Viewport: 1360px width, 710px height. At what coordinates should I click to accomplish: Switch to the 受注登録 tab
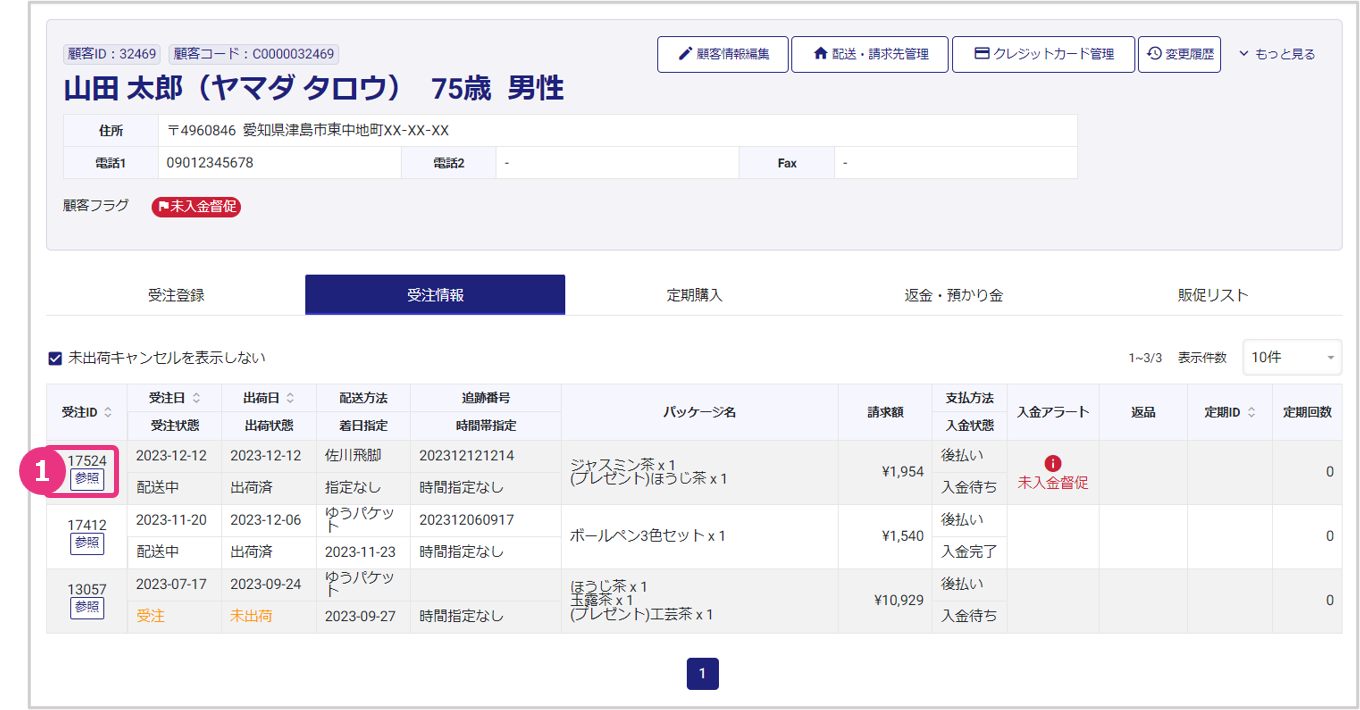[x=176, y=295]
